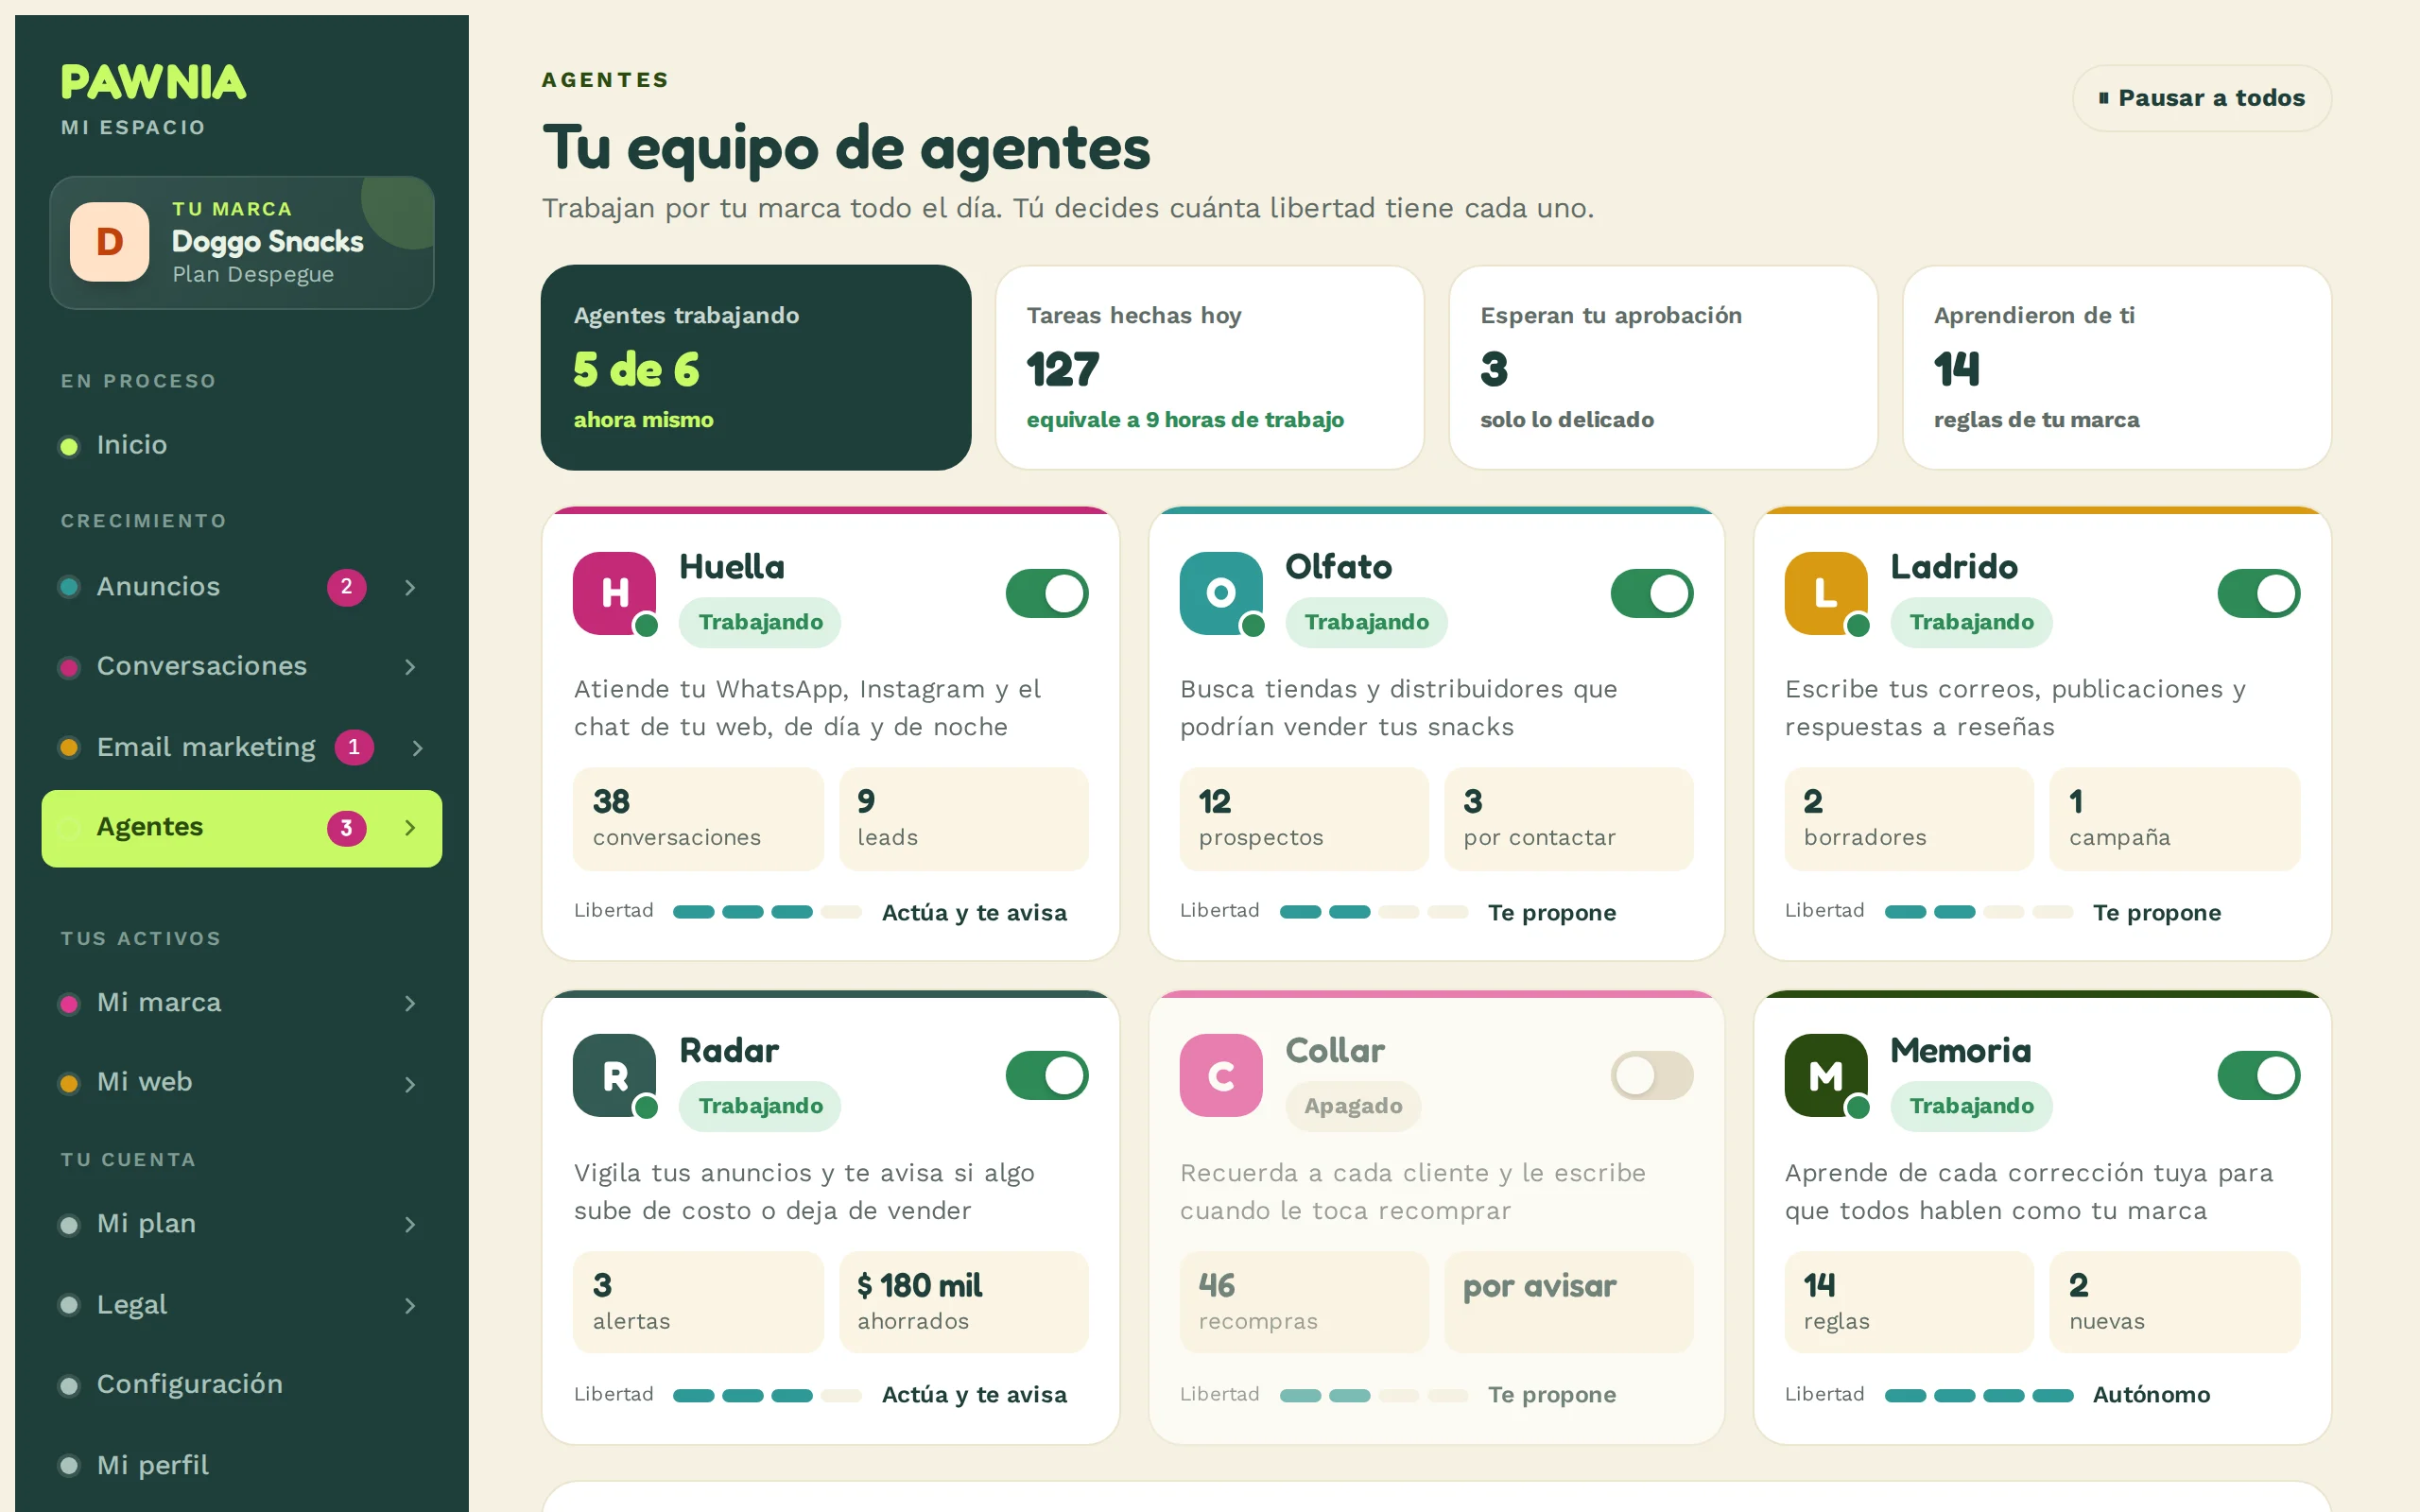2420x1512 pixels.
Task: Toggle the Radar agent off
Action: (x=1047, y=1075)
